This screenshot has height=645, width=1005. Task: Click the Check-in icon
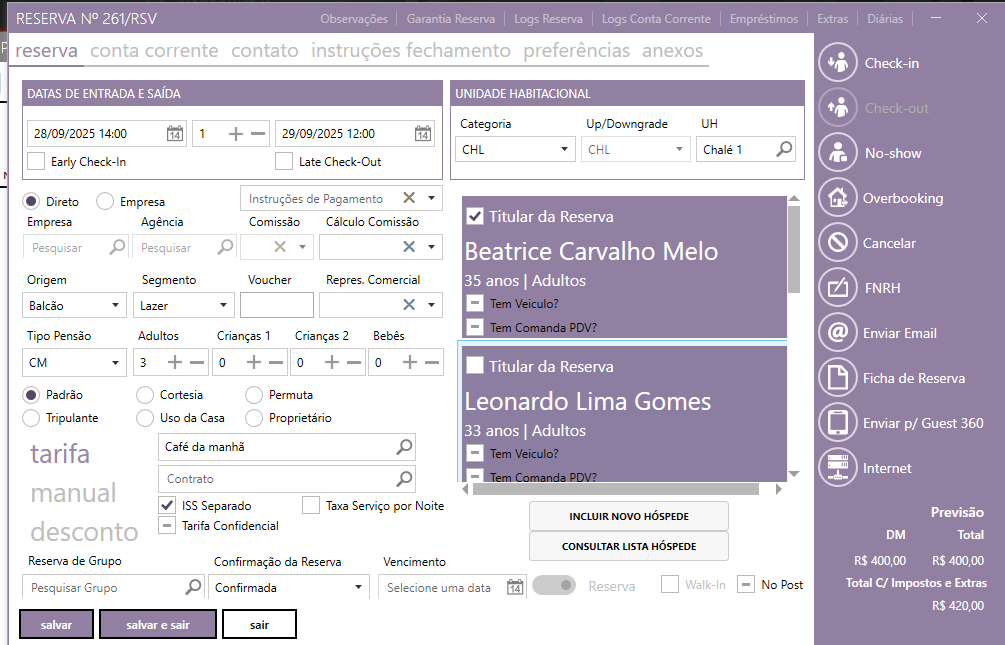coord(837,63)
